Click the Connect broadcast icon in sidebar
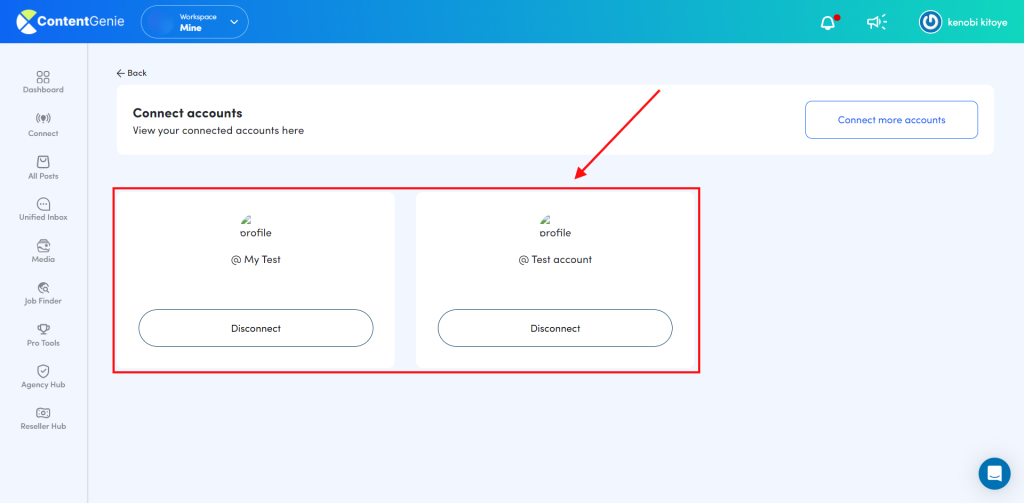This screenshot has height=503, width=1024. point(43,119)
